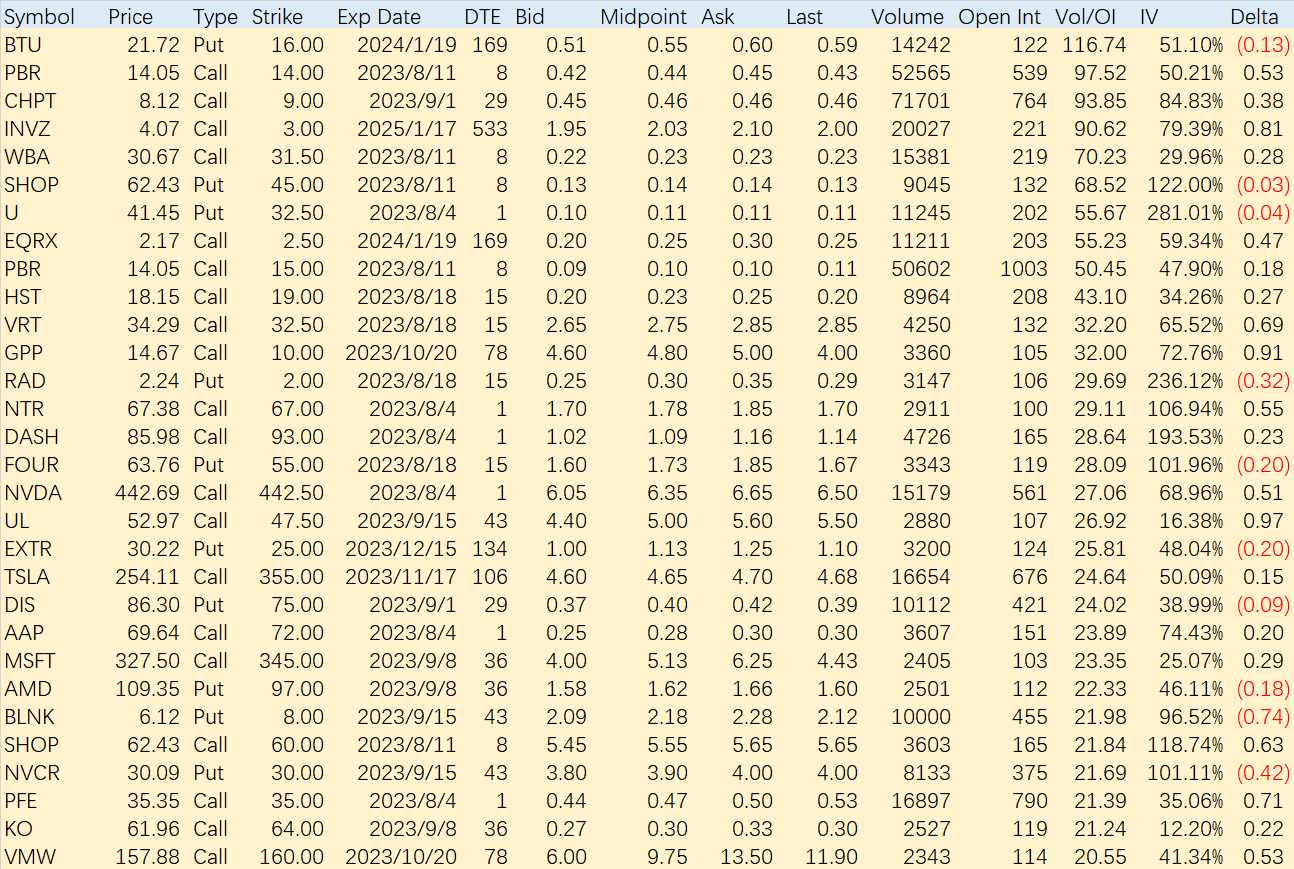Select the delta 0.97 in the UL row
Viewport: 1294px width, 869px height.
tap(1264, 521)
